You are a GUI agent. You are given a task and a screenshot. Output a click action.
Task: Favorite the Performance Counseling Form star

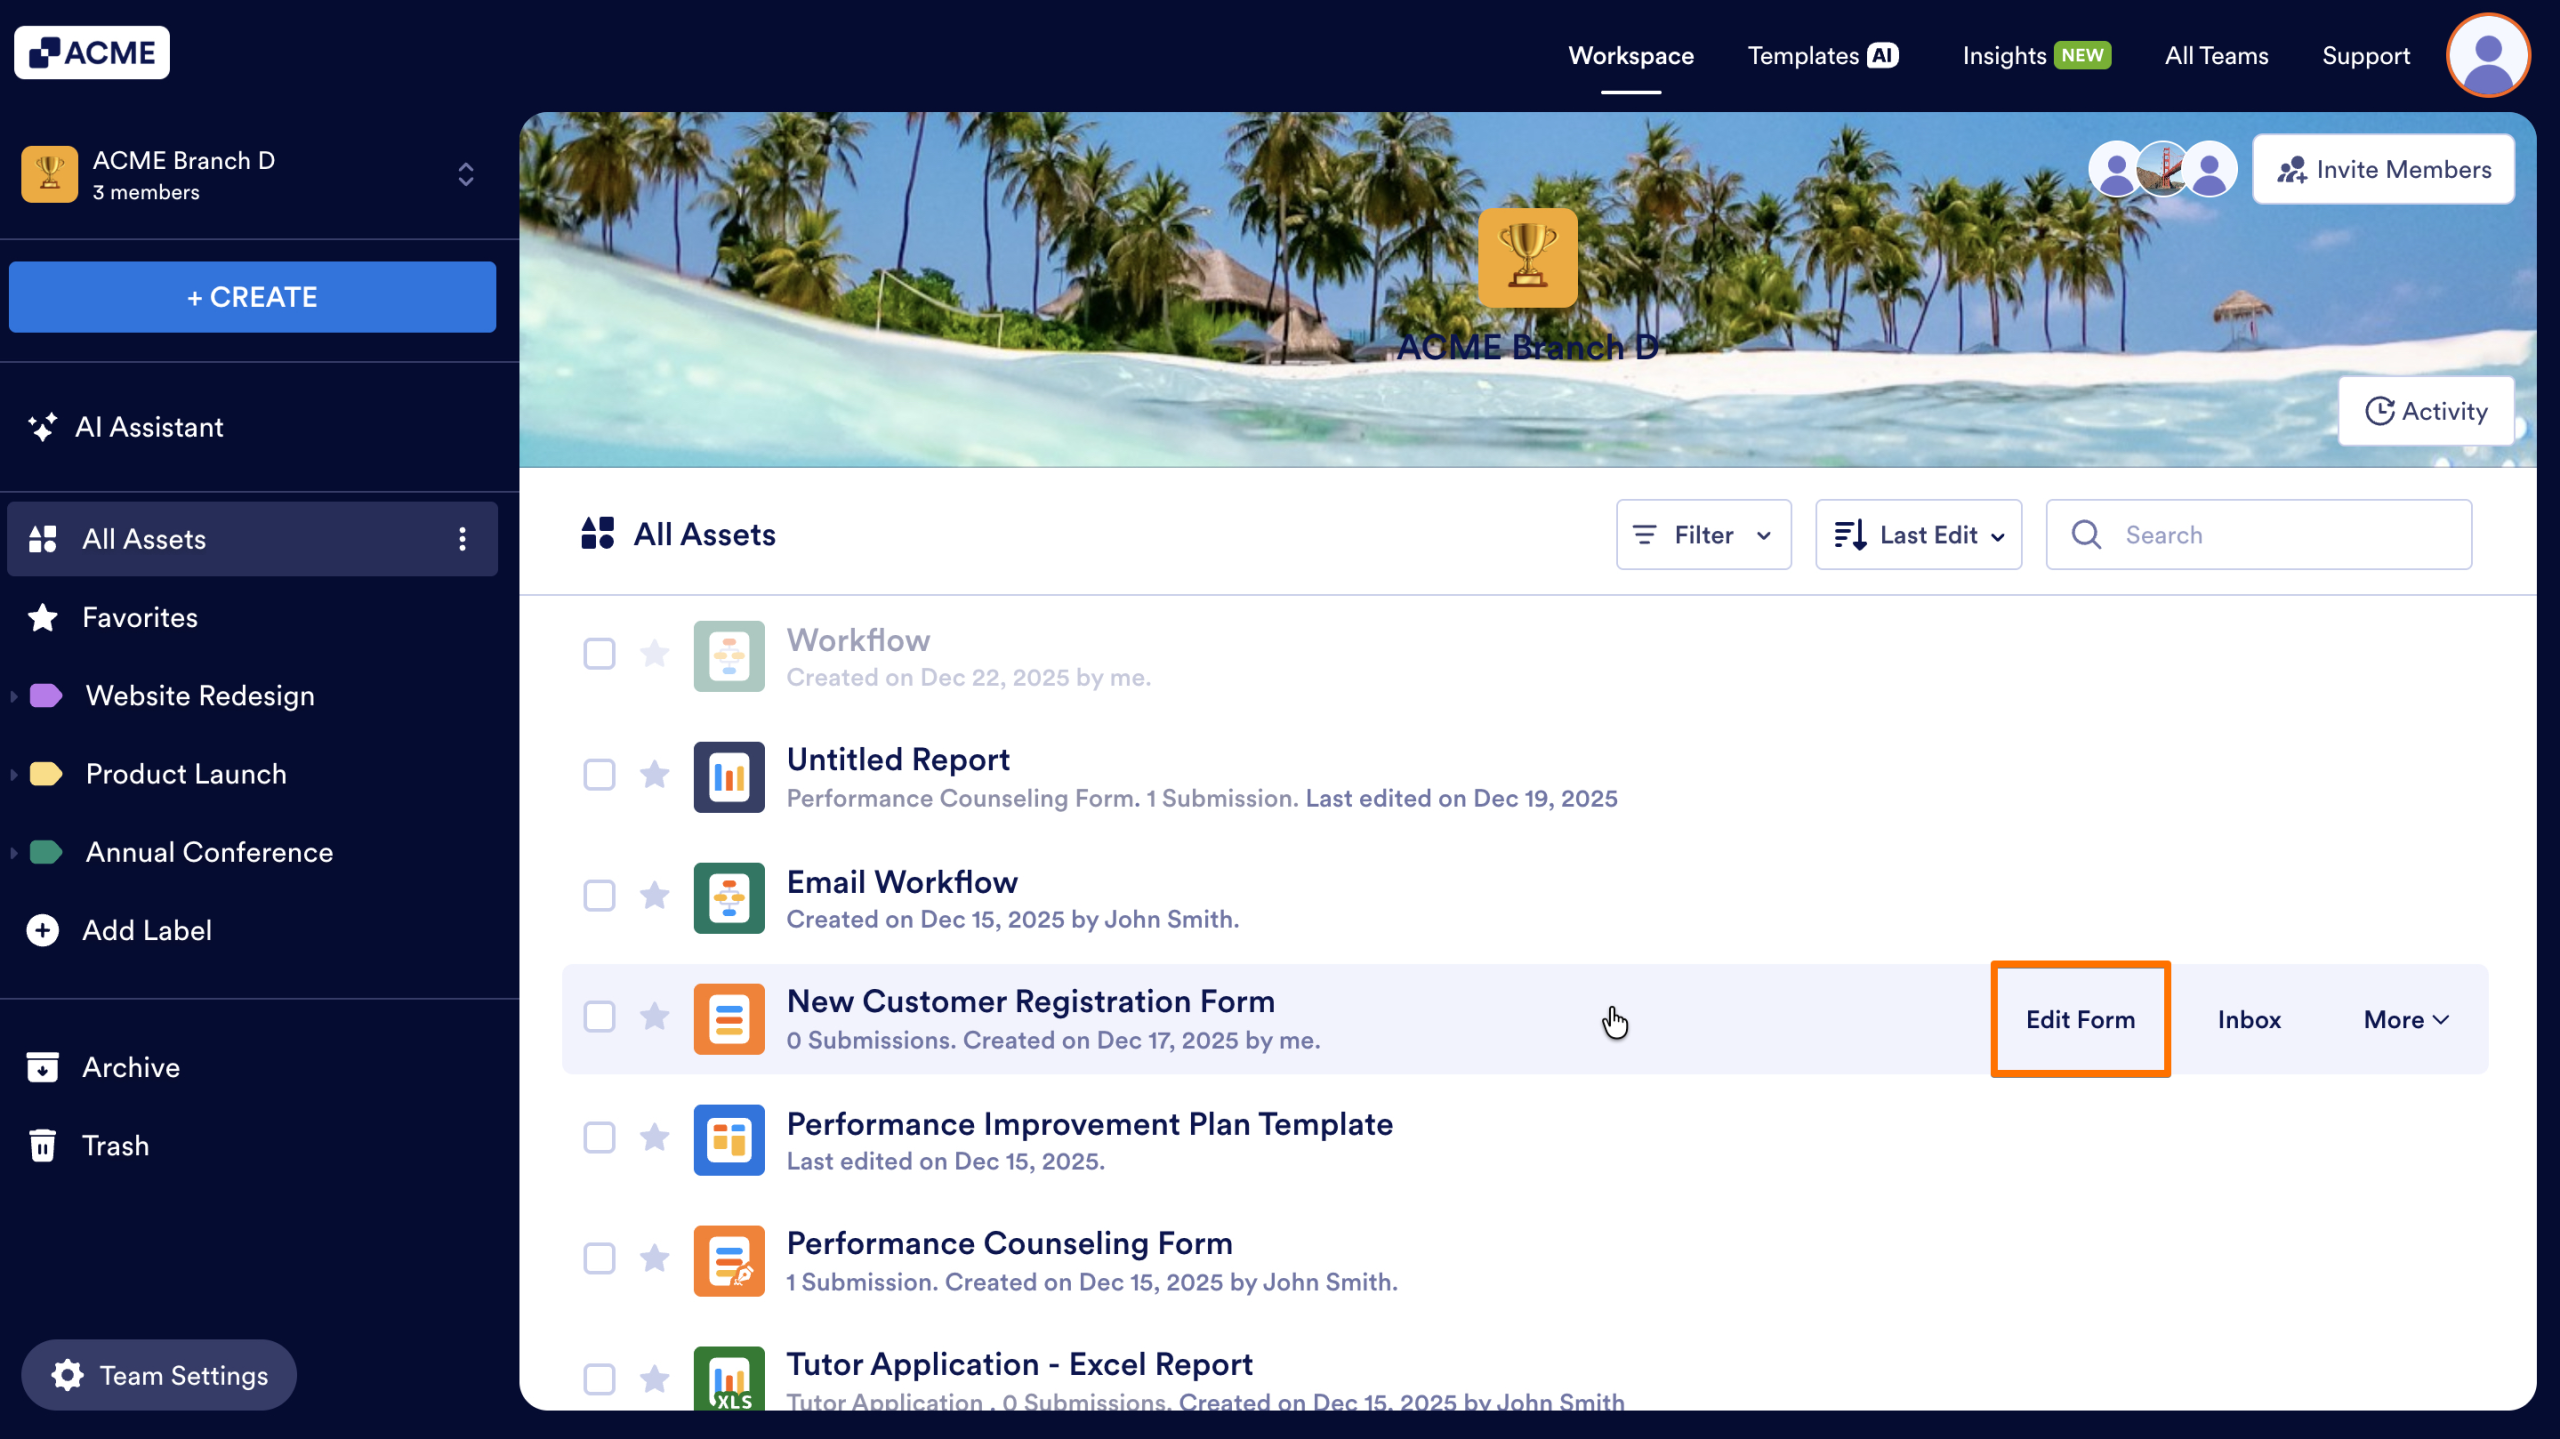point(655,1260)
